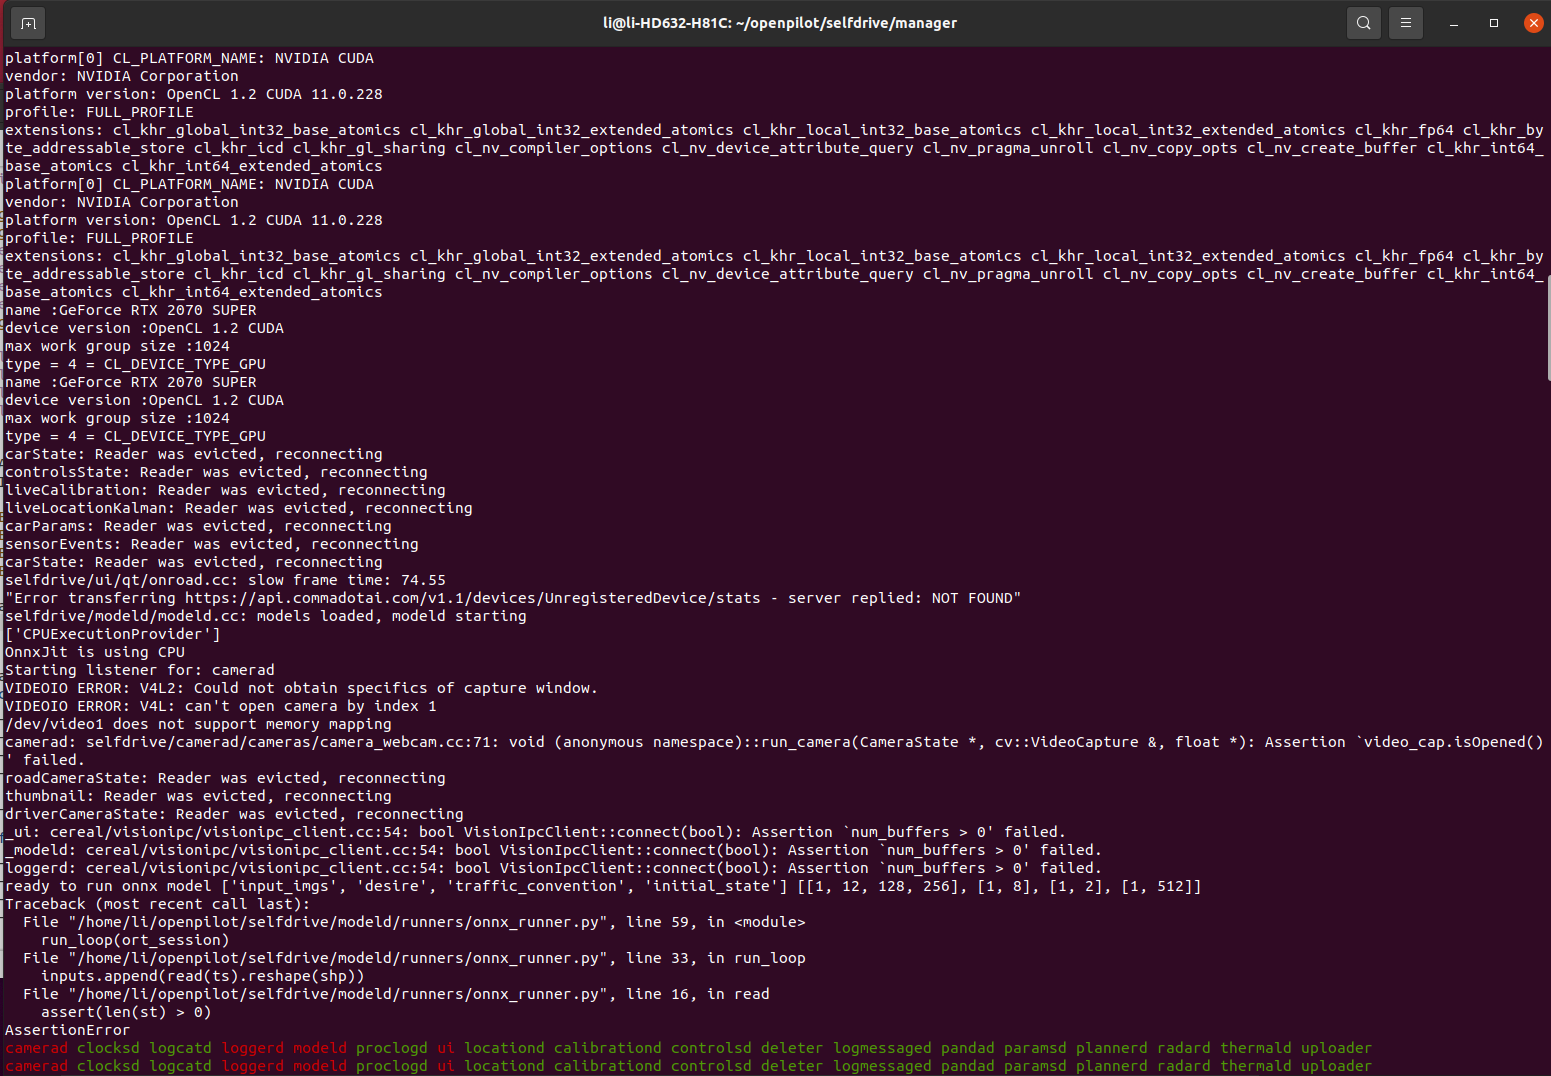This screenshot has height=1076, width=1551.
Task: Open a new terminal tab
Action: pyautogui.click(x=27, y=22)
